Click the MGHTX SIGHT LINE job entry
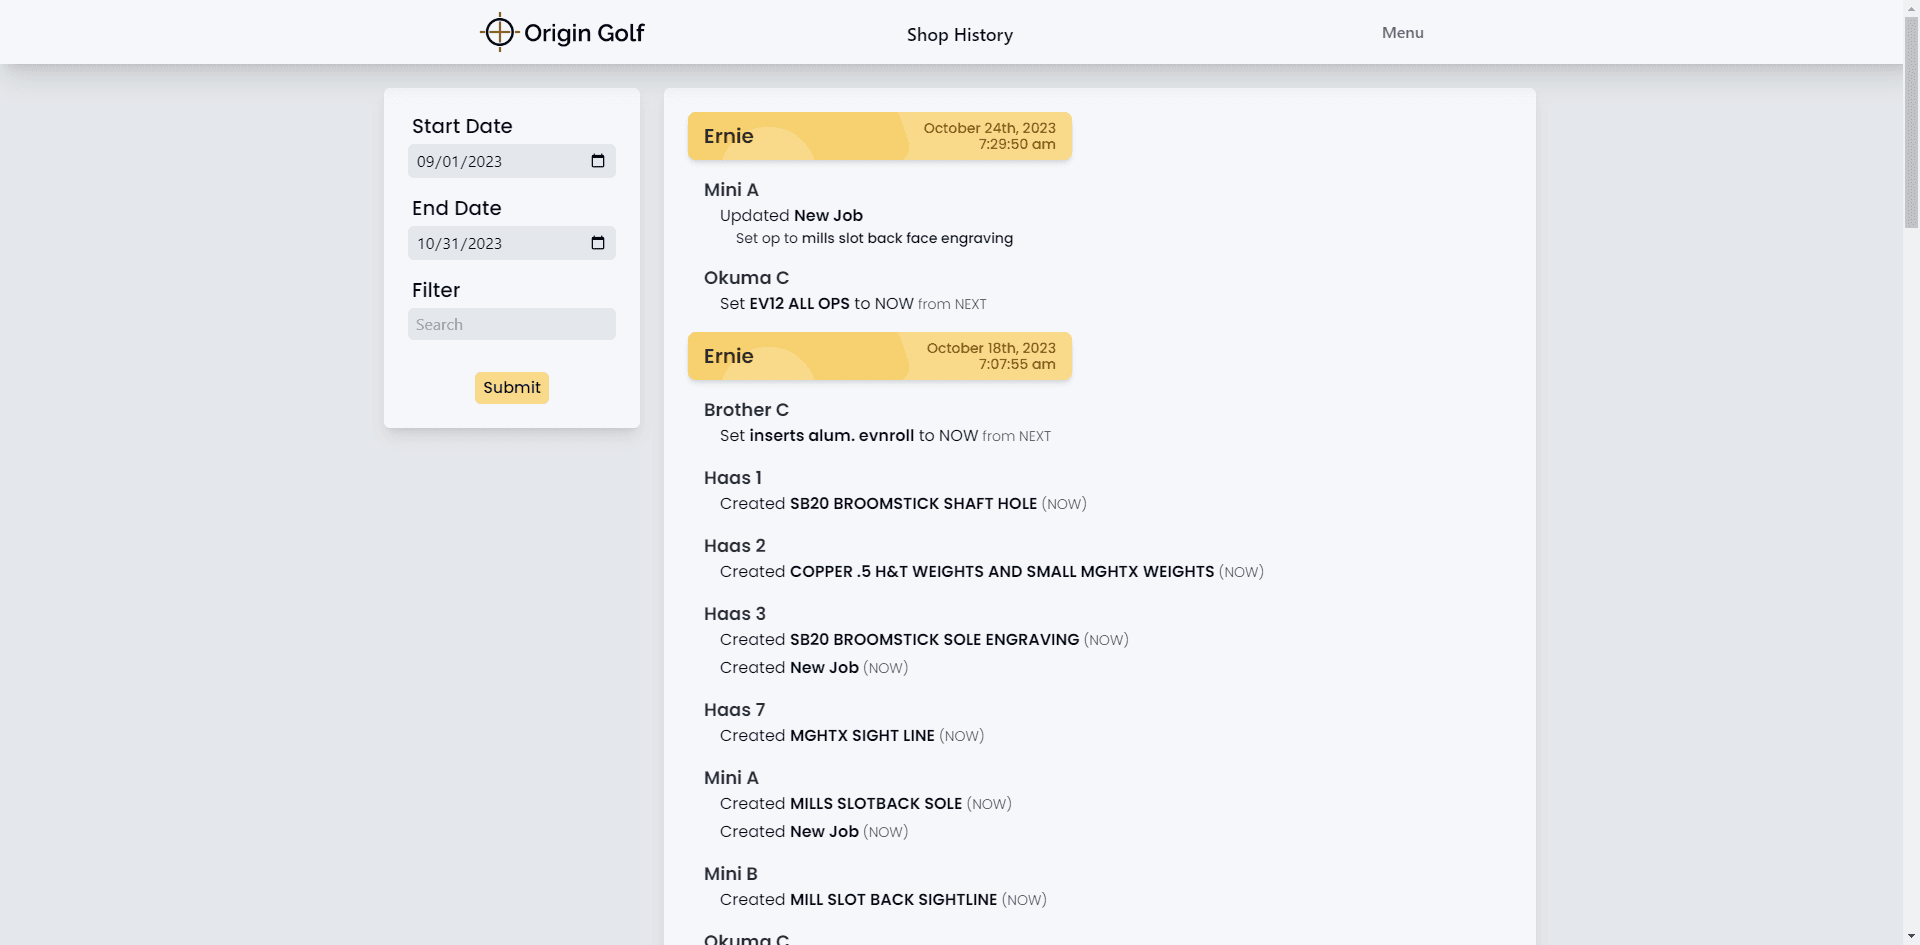Screen dimensions: 1920x945 pos(861,736)
